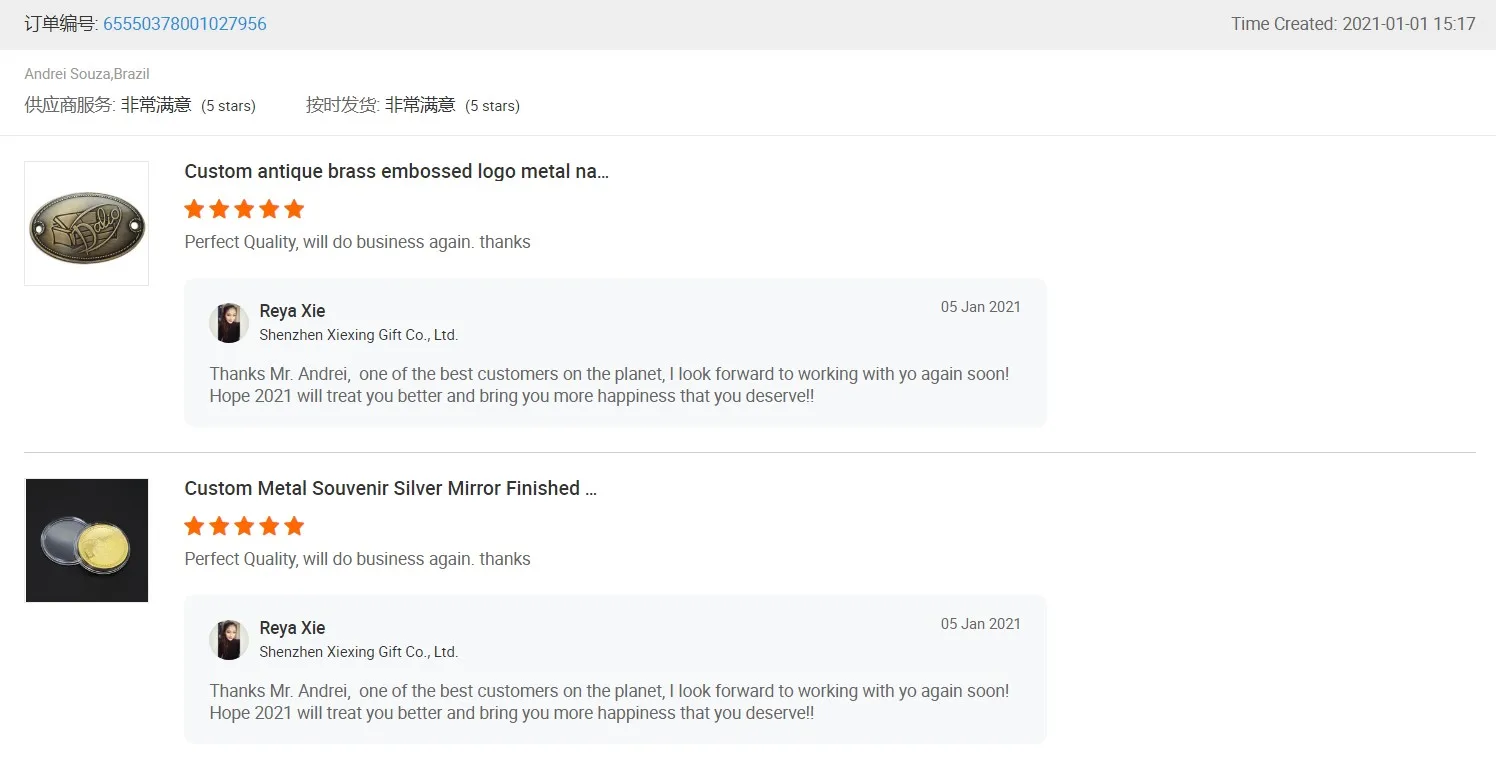Click the 05 Jan 2021 date in first reply
Screen dimensions: 1496x766
[980, 307]
